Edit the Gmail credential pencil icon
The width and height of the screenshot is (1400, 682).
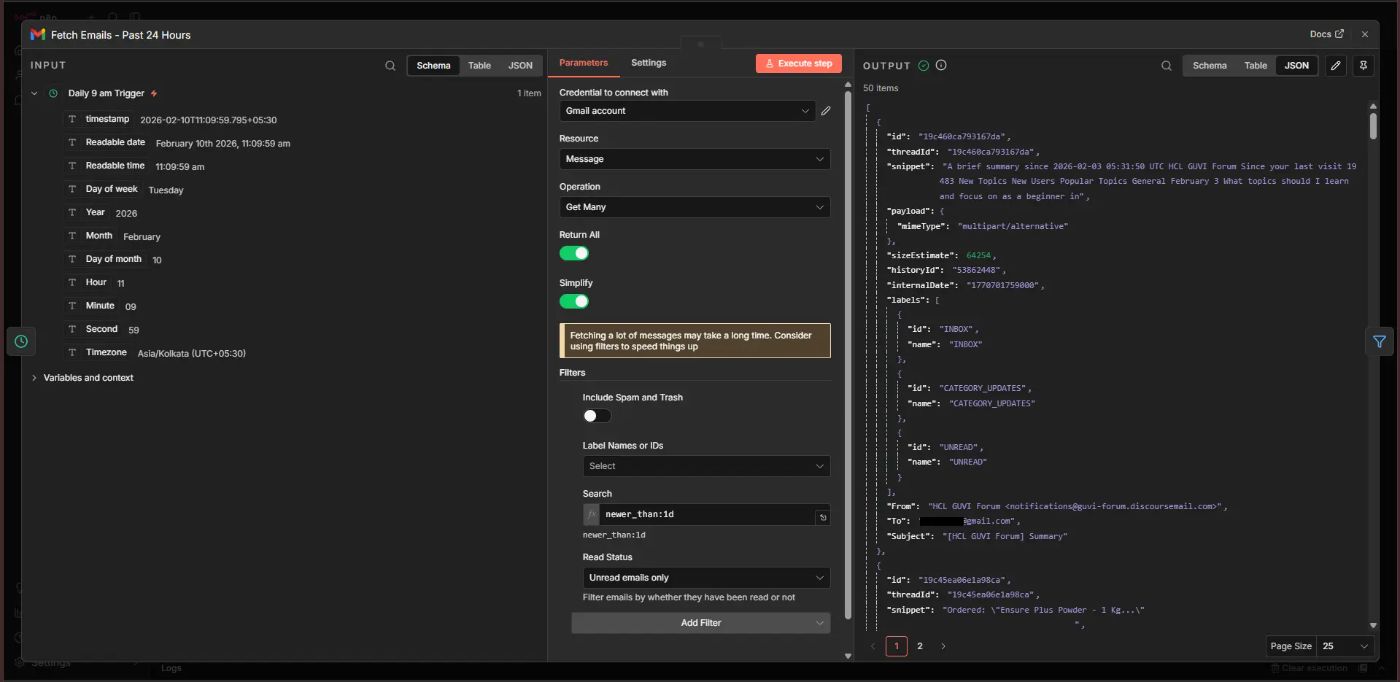pos(826,111)
